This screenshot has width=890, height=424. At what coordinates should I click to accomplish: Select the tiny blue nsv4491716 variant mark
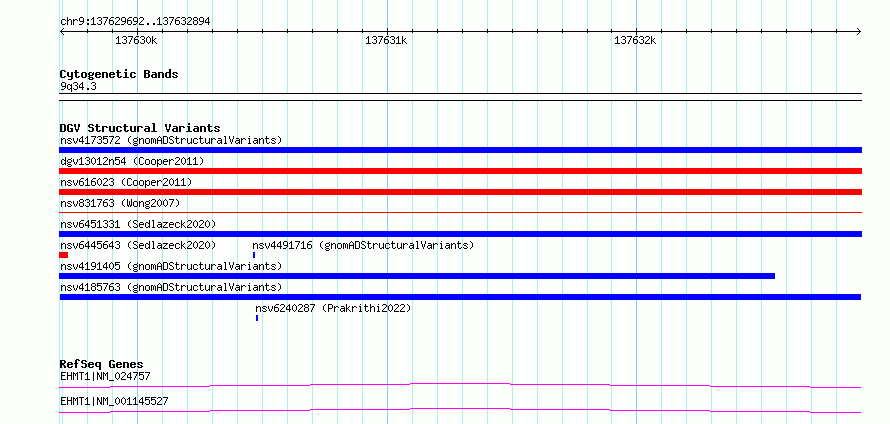(254, 255)
